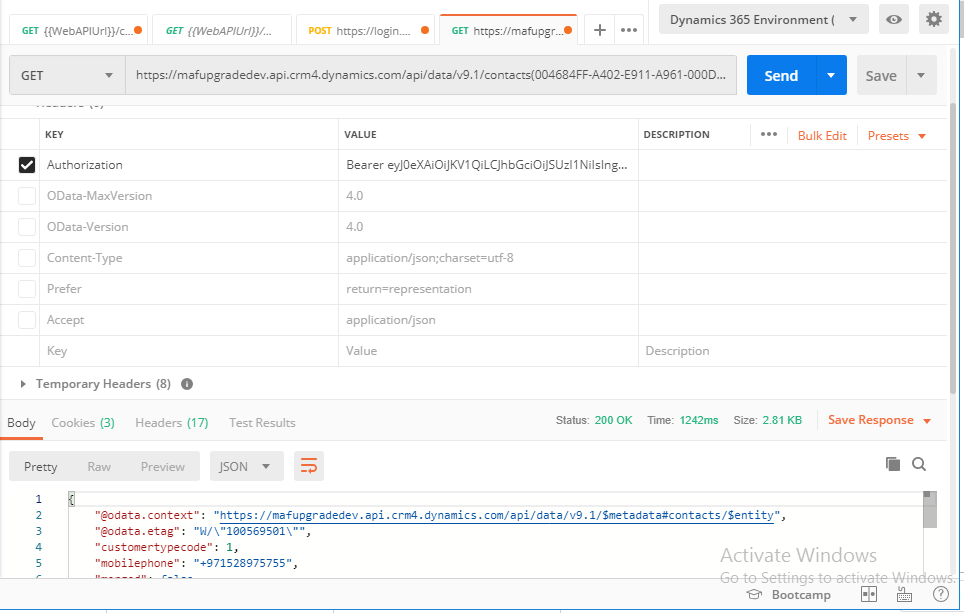
Task: Uncheck the Authorization header checkbox
Action: 27,165
